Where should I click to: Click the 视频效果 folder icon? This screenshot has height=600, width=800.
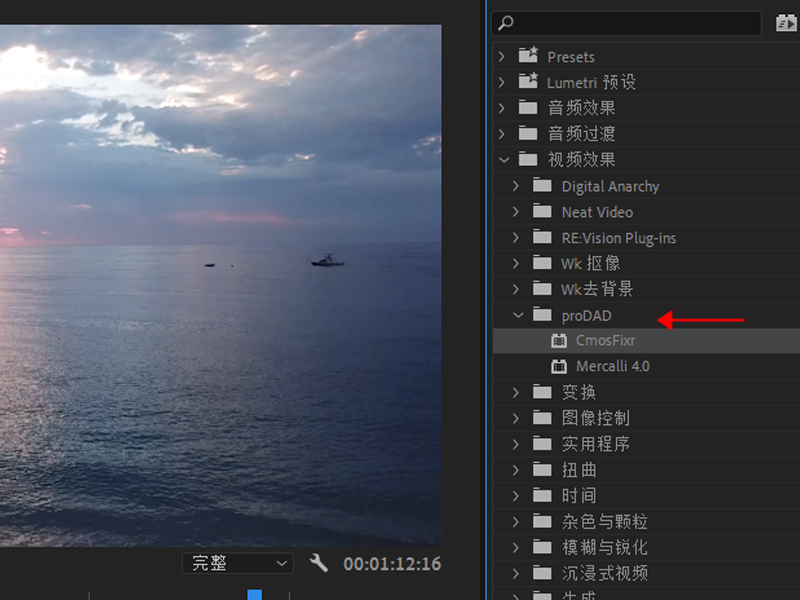pos(528,160)
